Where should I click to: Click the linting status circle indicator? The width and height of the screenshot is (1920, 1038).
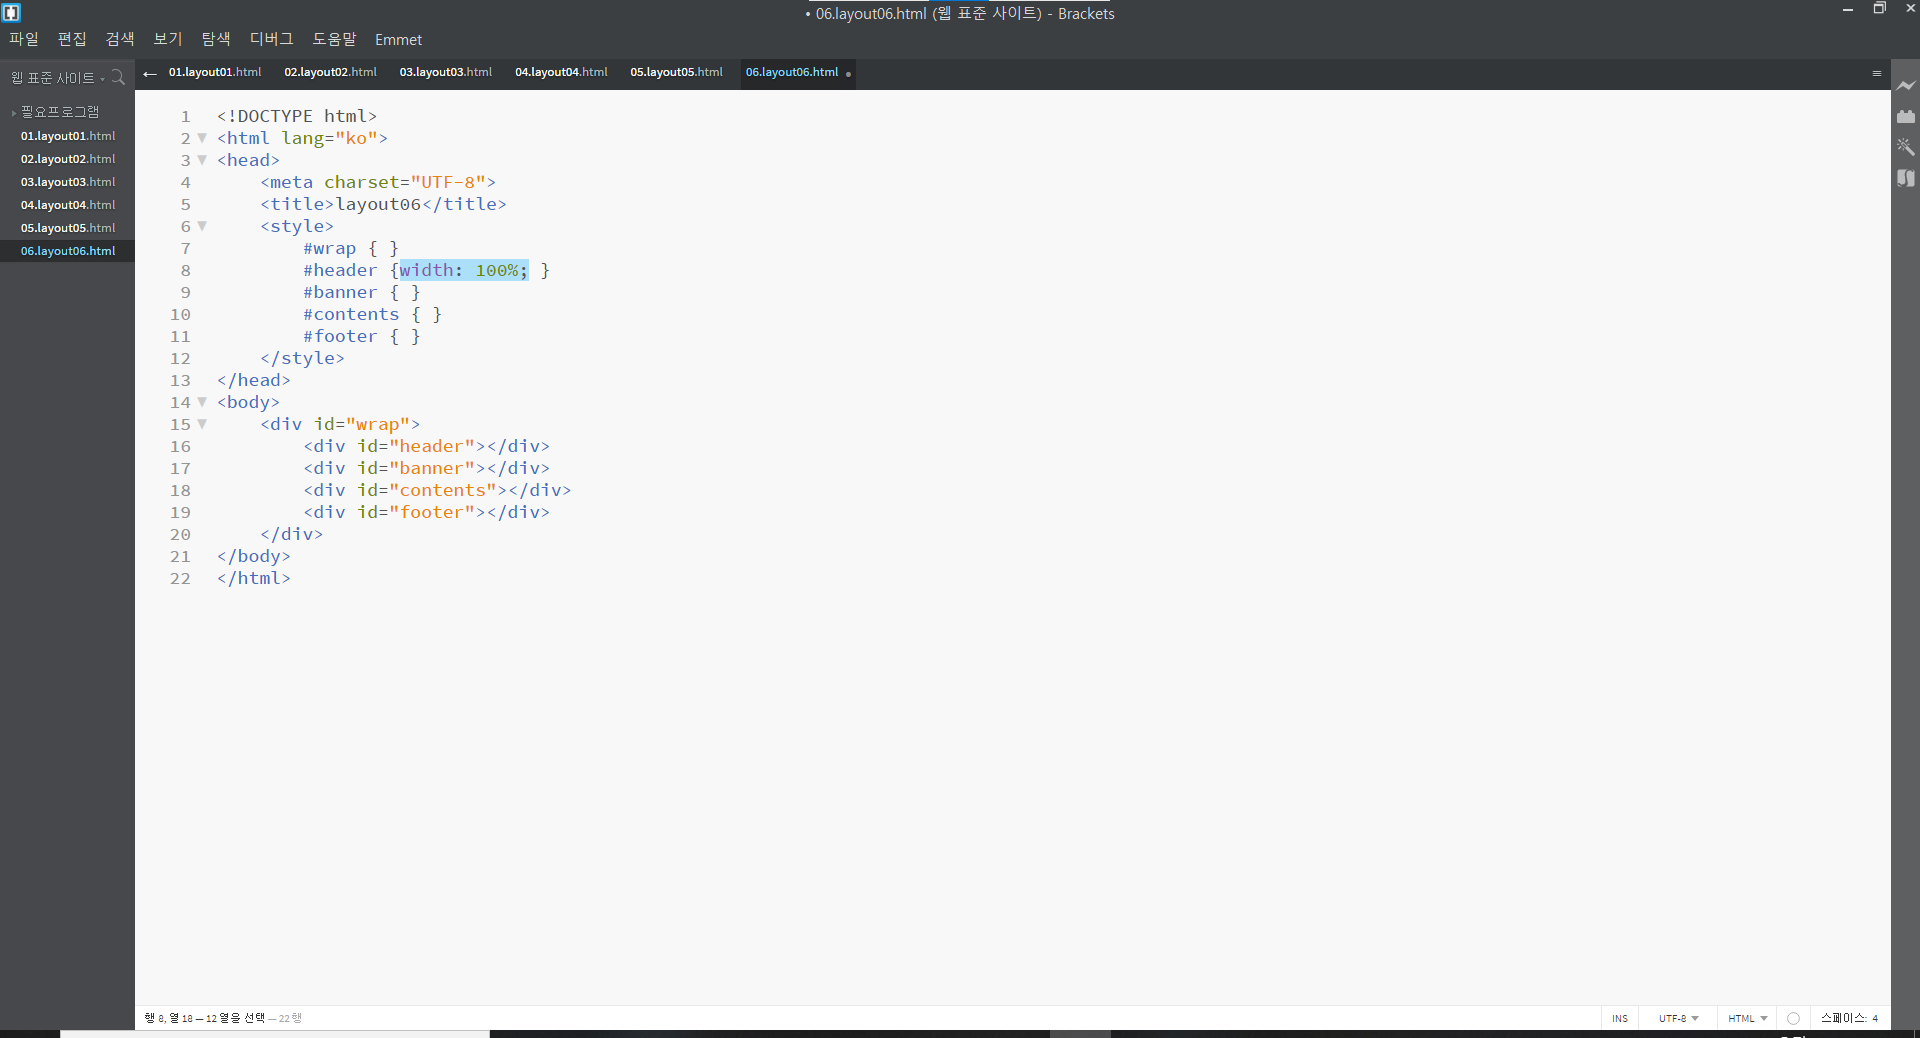tap(1793, 1018)
